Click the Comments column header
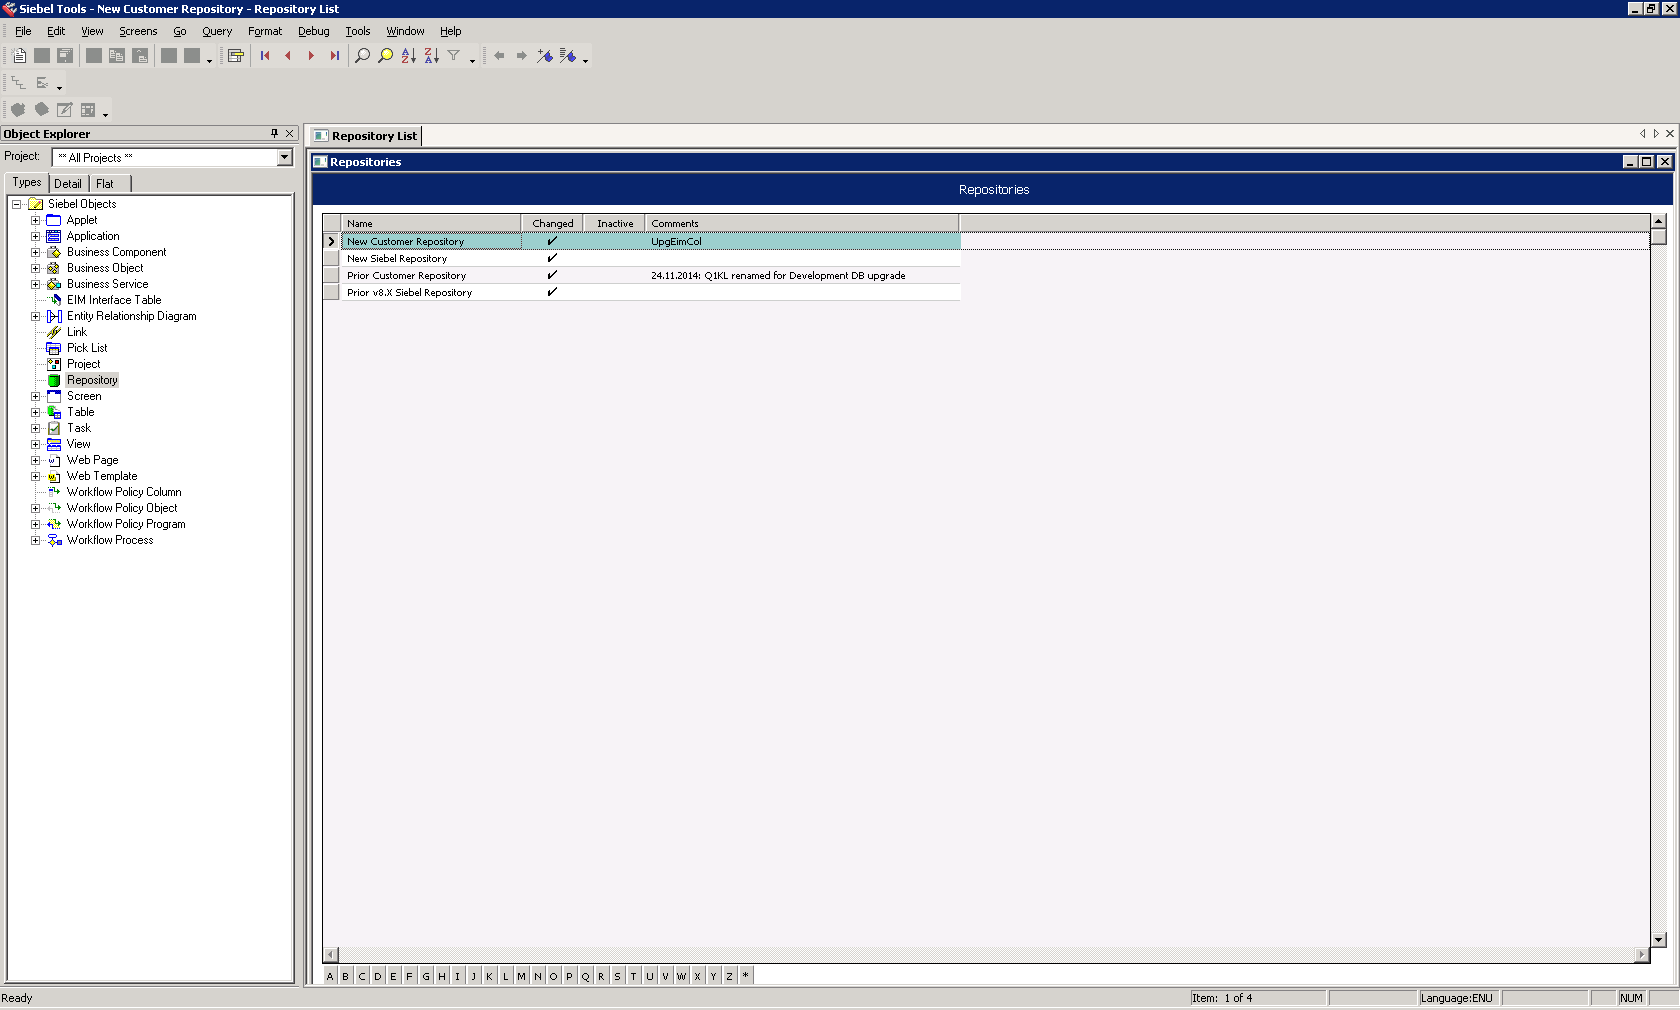Screen dimensions: 1680x1010 (802, 223)
